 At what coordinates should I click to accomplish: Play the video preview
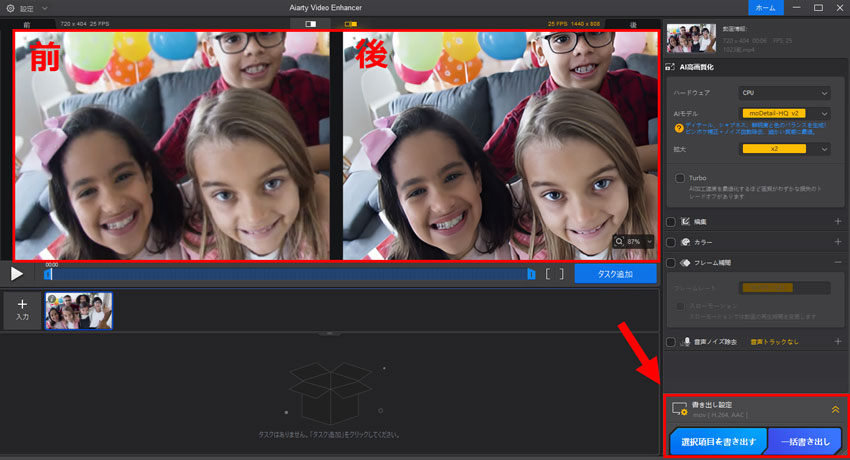click(x=17, y=274)
